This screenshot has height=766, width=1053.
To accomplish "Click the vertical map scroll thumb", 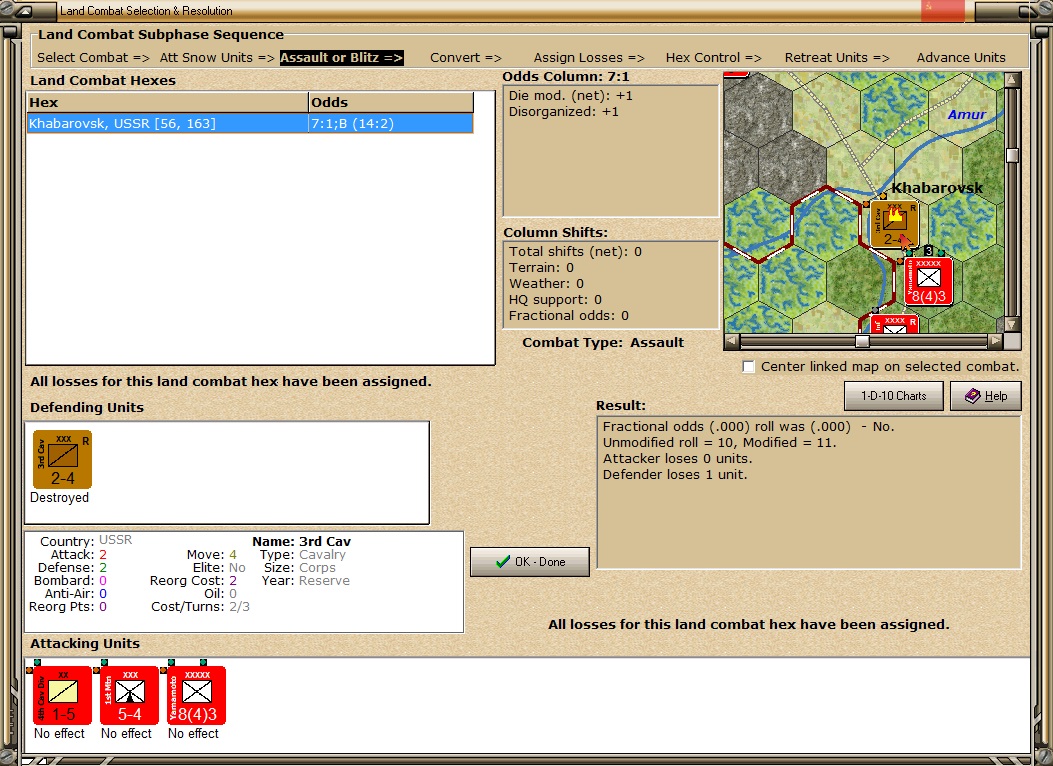I will 1013,155.
